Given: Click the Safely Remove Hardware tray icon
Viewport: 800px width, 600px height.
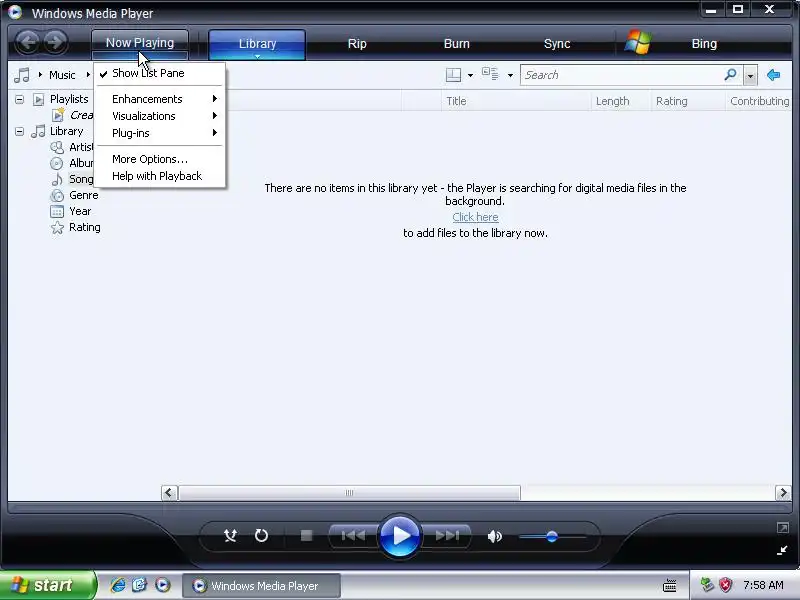Looking at the screenshot, I should (x=707, y=585).
